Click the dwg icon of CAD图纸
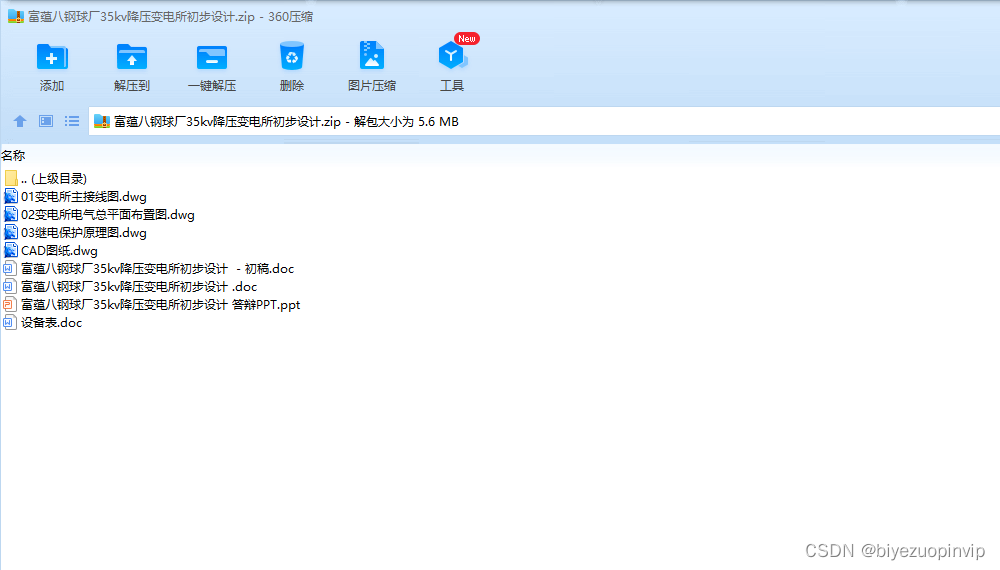This screenshot has width=1000, height=570. (x=11, y=251)
